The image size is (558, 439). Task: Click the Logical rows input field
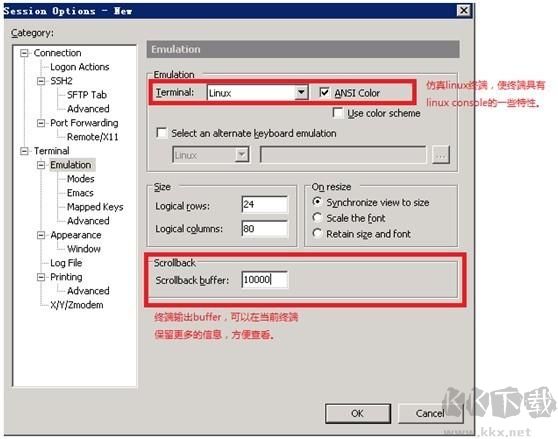264,204
